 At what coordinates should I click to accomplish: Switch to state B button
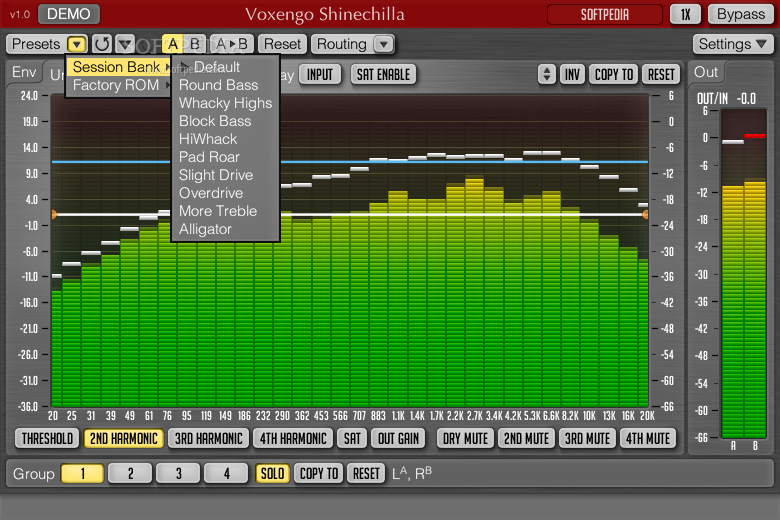(x=195, y=44)
